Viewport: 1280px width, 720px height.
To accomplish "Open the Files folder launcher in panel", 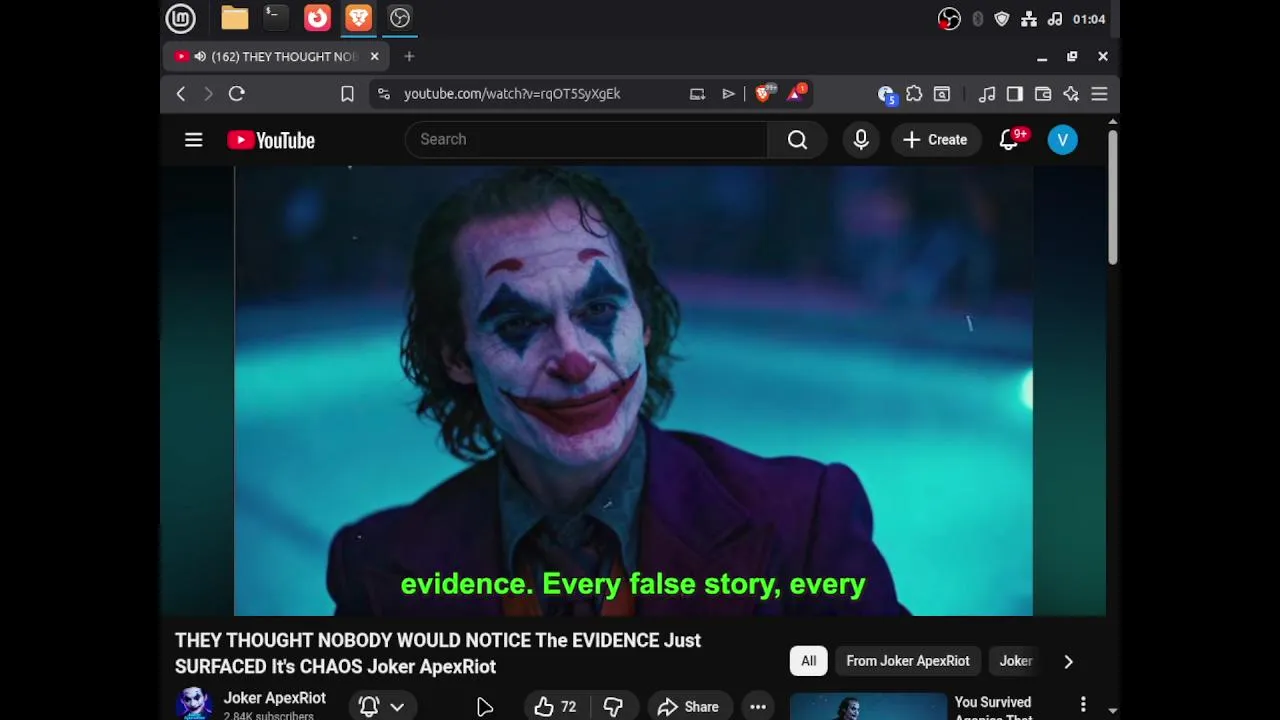I will tap(235, 18).
